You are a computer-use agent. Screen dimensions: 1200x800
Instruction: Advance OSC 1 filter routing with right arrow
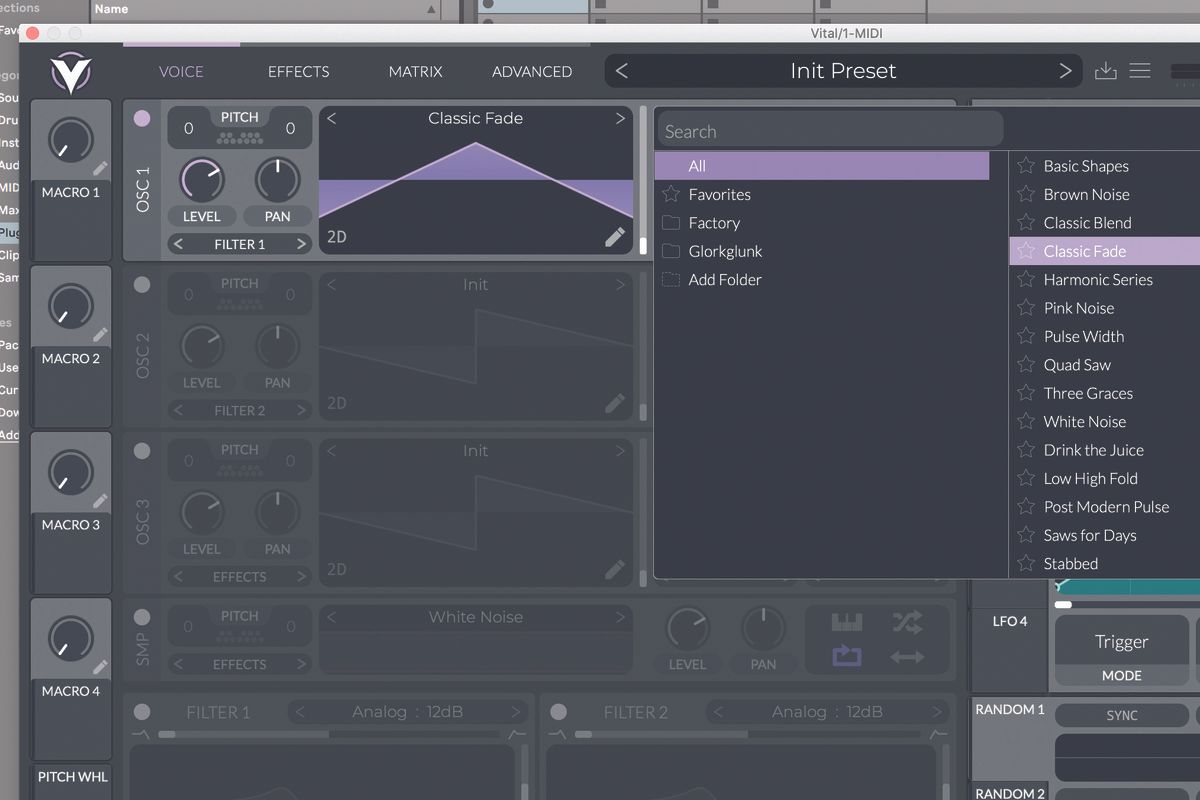coord(301,243)
